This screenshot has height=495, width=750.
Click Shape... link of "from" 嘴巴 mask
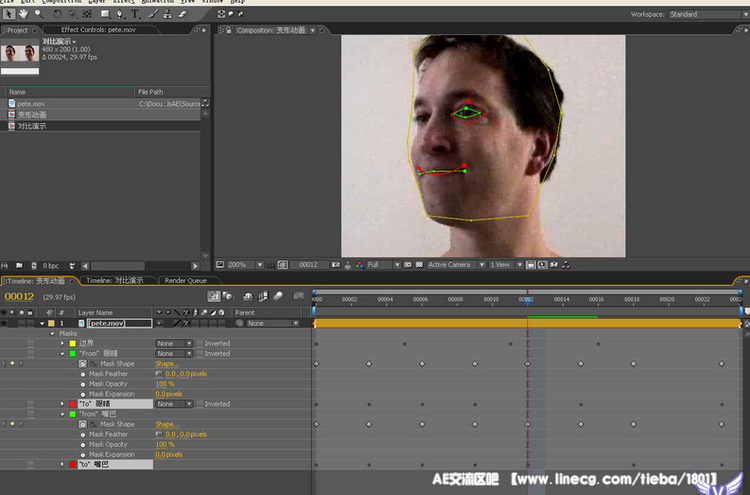pyautogui.click(x=167, y=424)
